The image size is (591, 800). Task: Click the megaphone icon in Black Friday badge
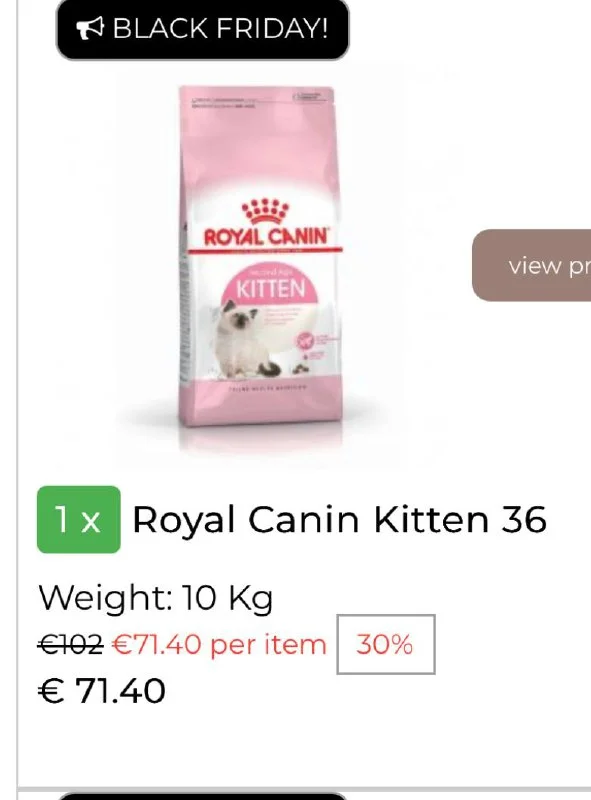[89, 28]
